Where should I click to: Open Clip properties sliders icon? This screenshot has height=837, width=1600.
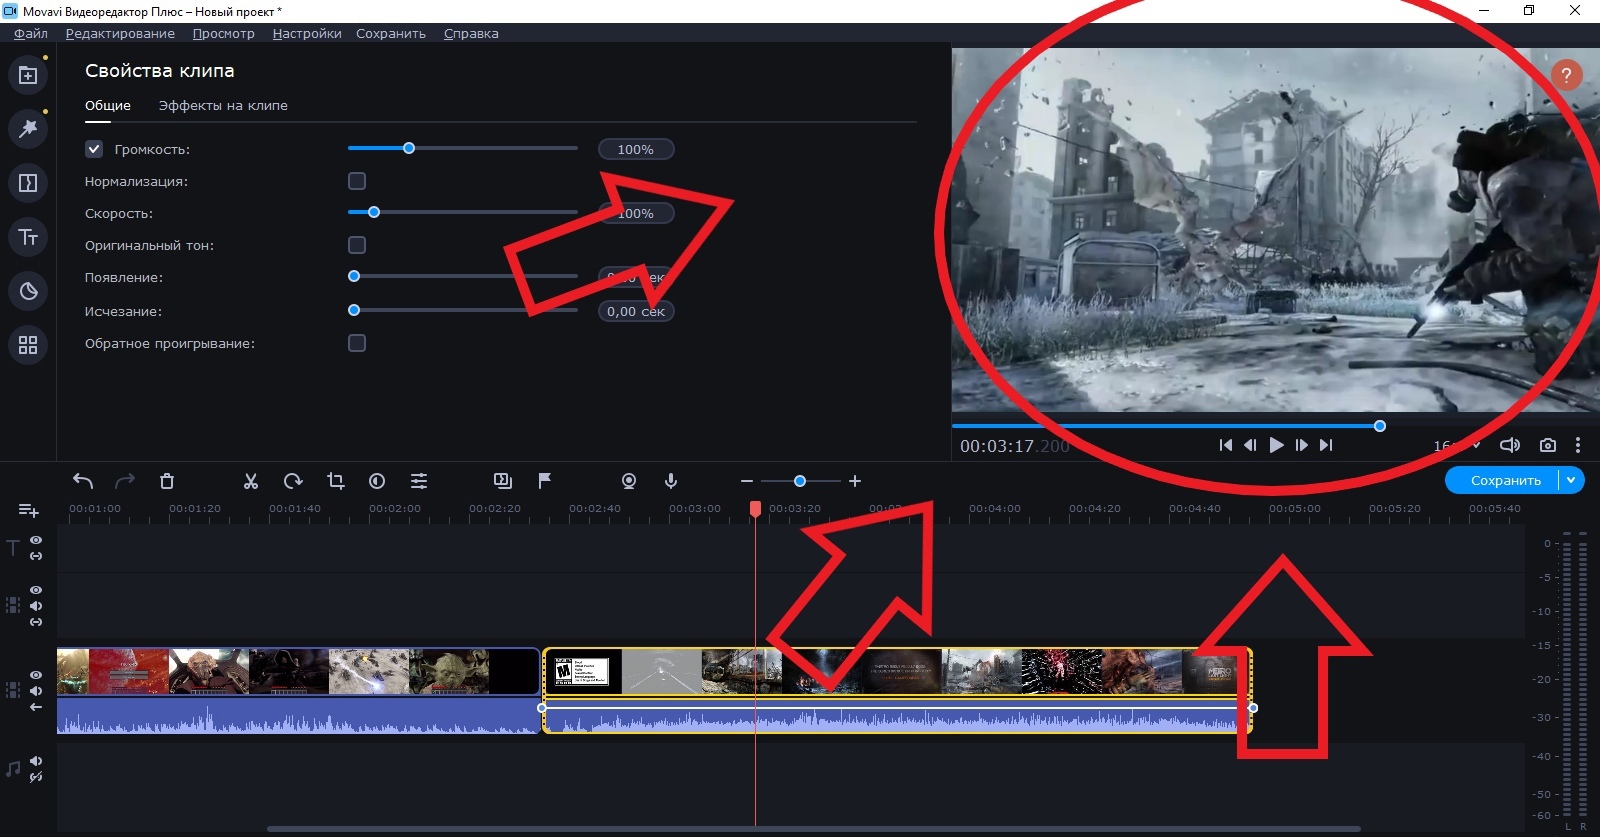(x=419, y=481)
